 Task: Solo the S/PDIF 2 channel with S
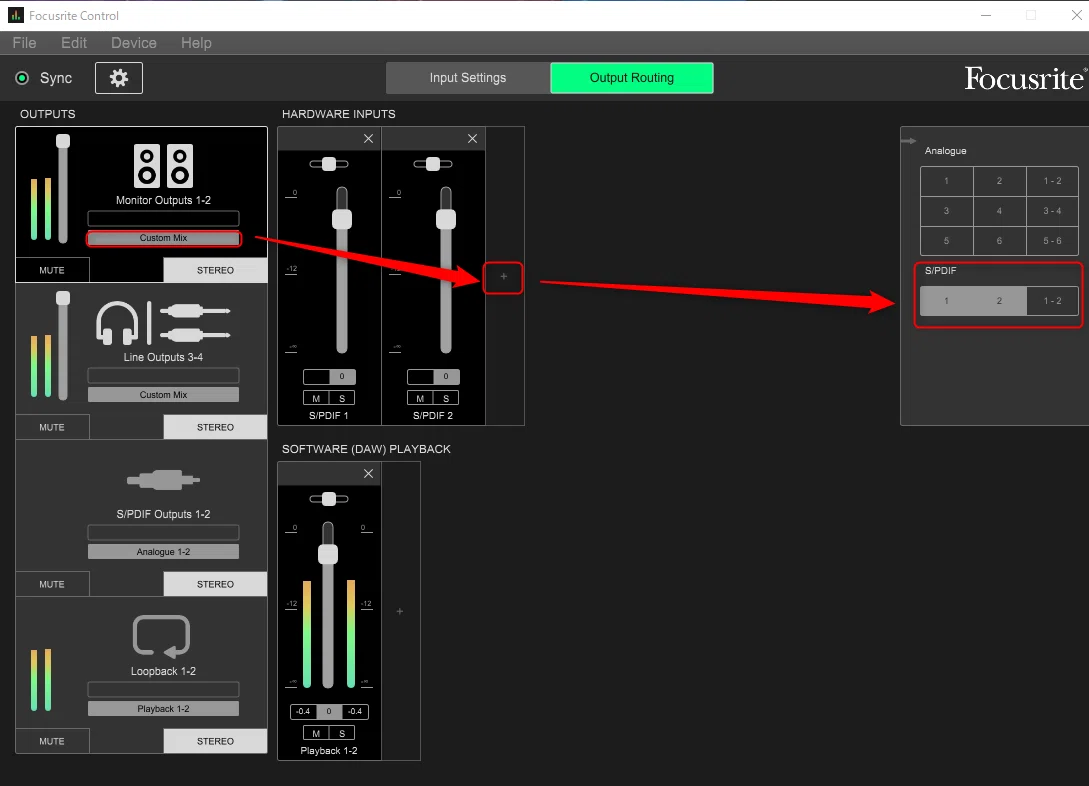(446, 398)
